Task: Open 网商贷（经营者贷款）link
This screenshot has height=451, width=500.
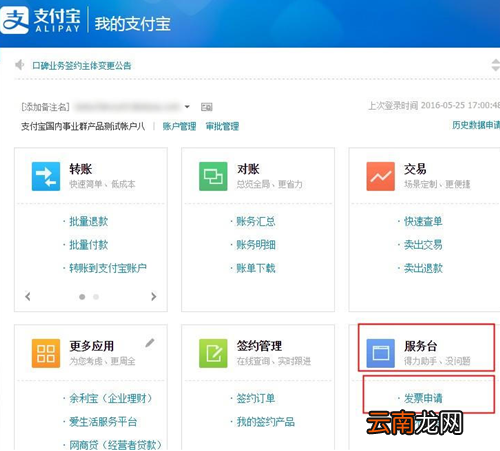Action: [x=116, y=445]
